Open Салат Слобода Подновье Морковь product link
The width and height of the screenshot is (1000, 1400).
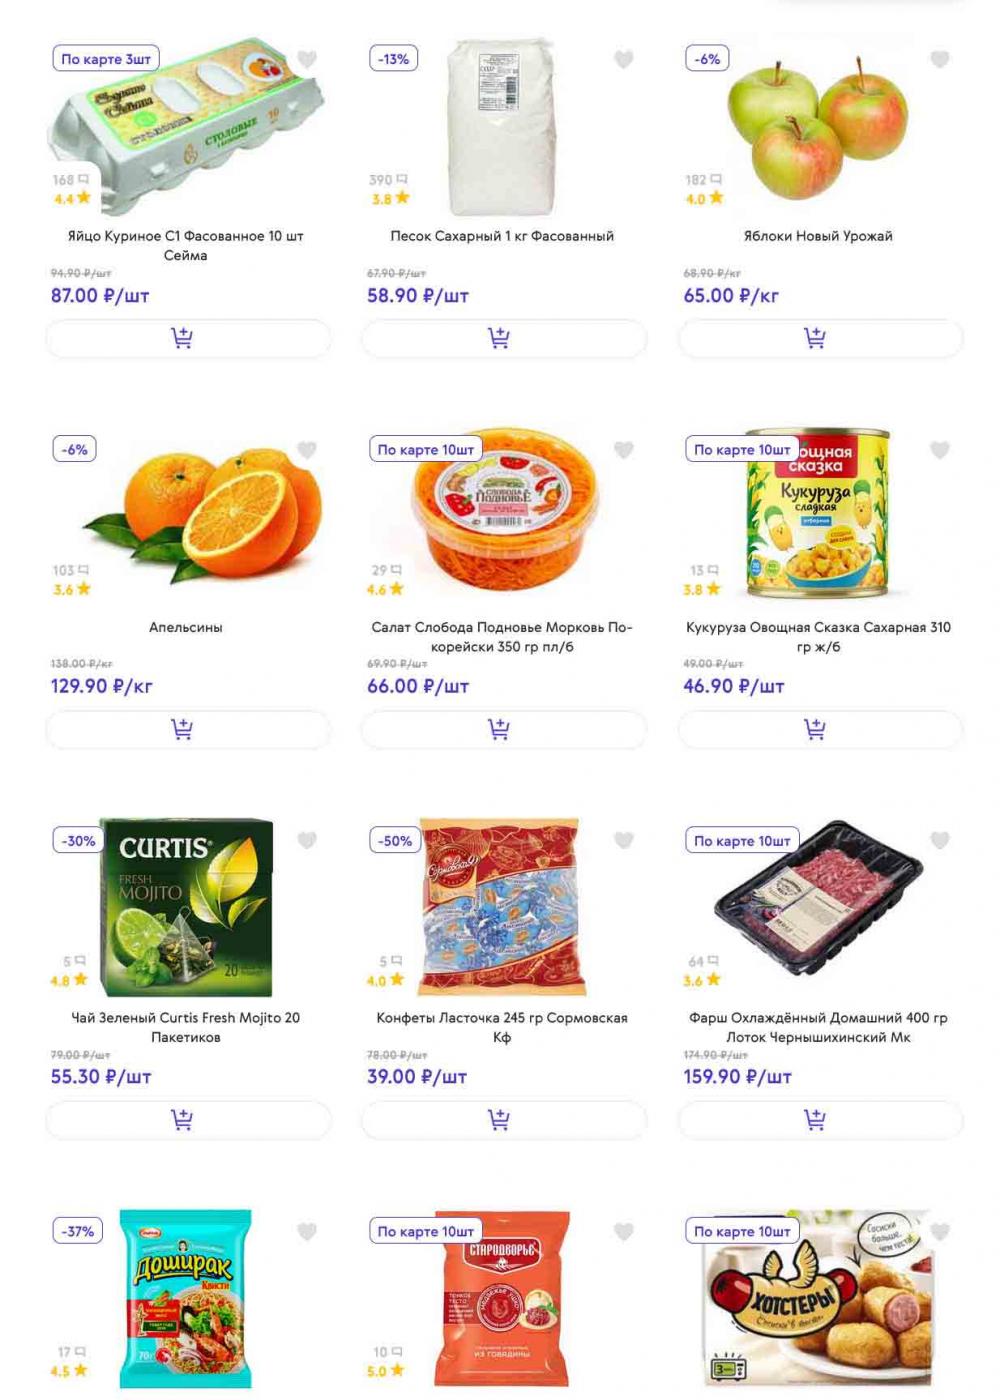coord(502,637)
